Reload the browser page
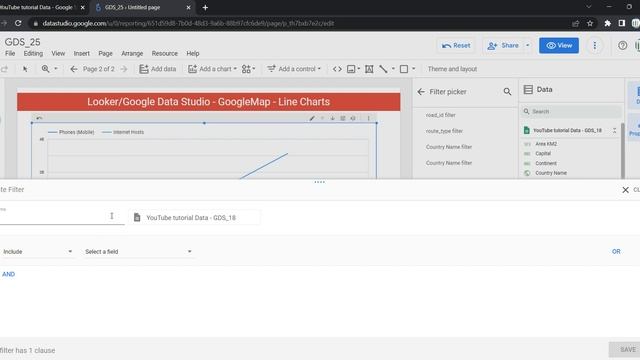 18,23
